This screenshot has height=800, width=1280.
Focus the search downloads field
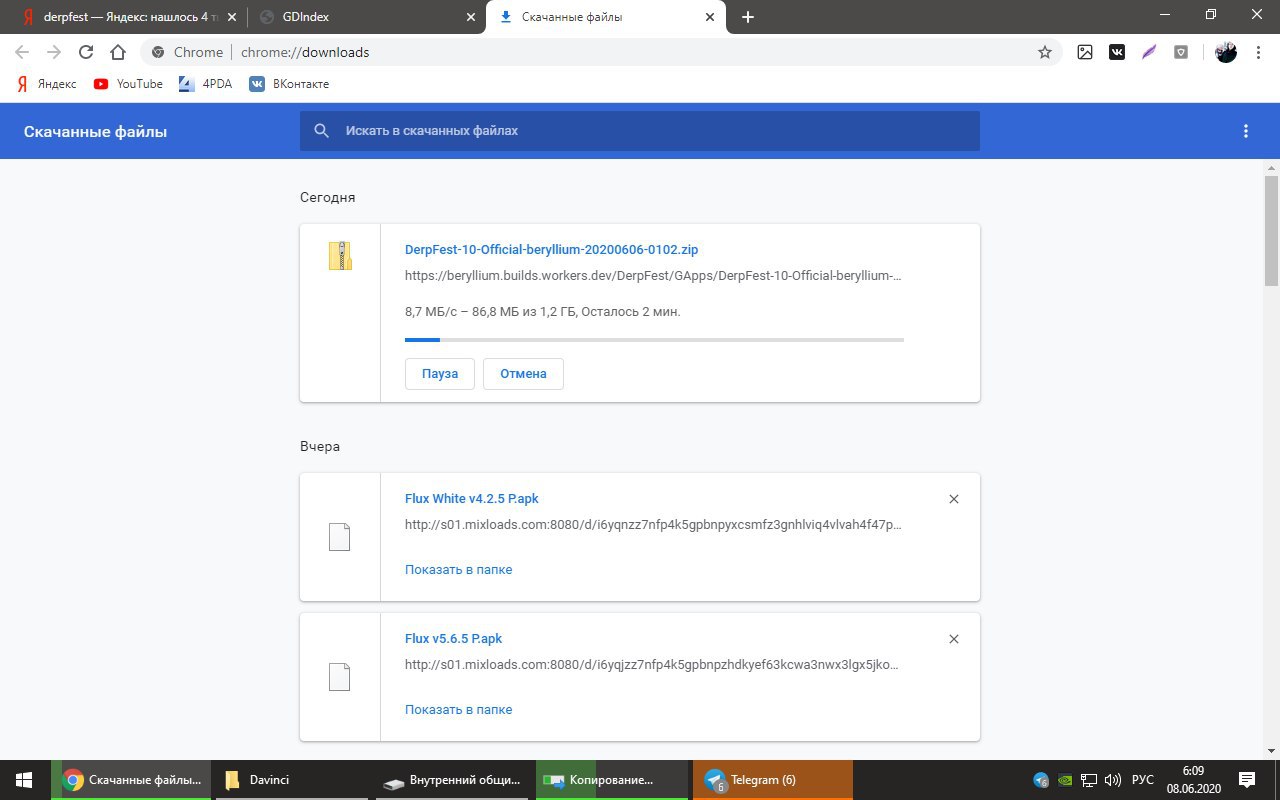coord(640,131)
